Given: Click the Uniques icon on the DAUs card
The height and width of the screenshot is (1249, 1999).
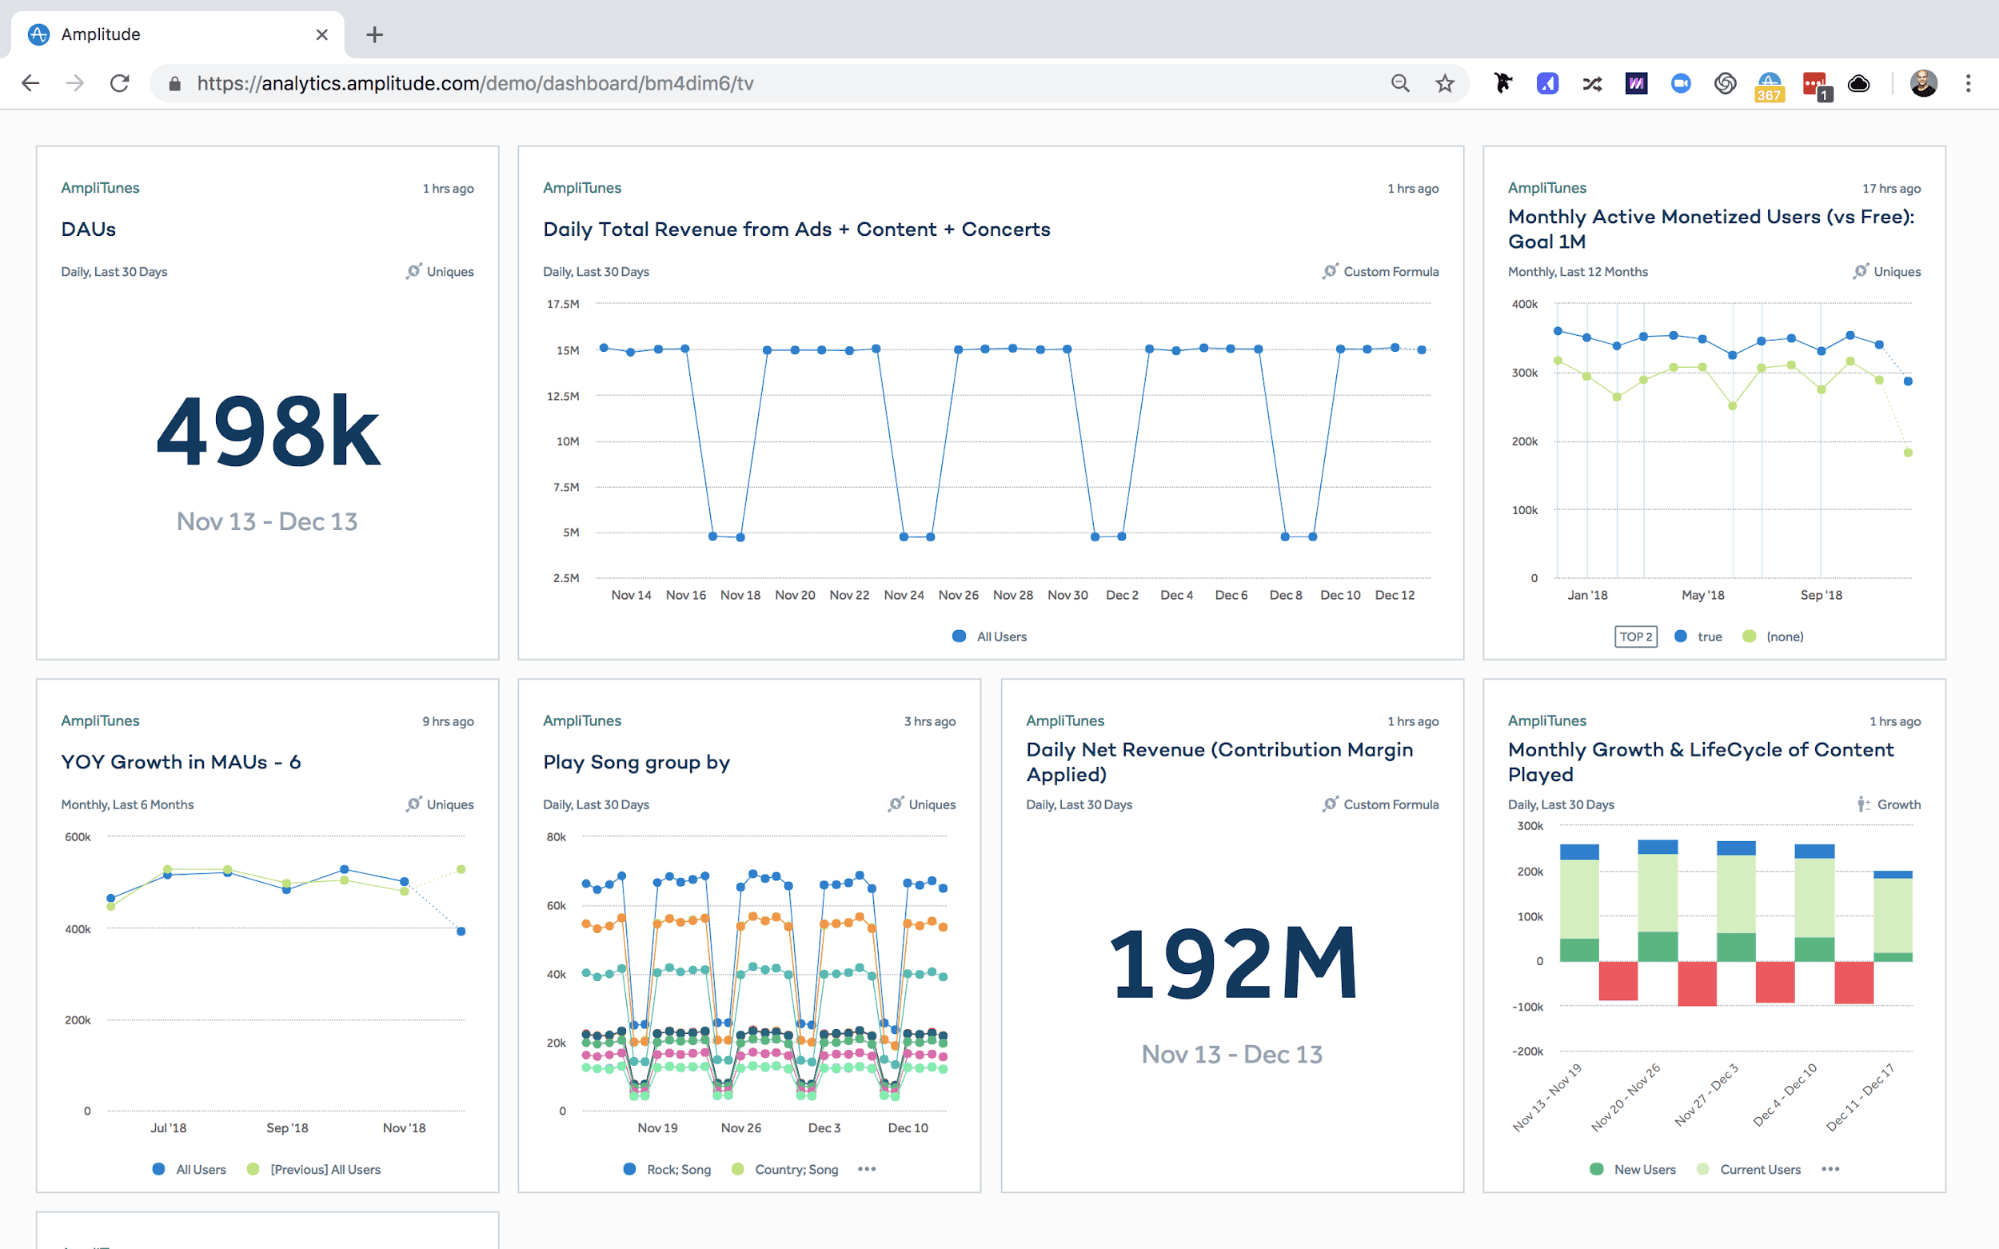Looking at the screenshot, I should point(413,271).
